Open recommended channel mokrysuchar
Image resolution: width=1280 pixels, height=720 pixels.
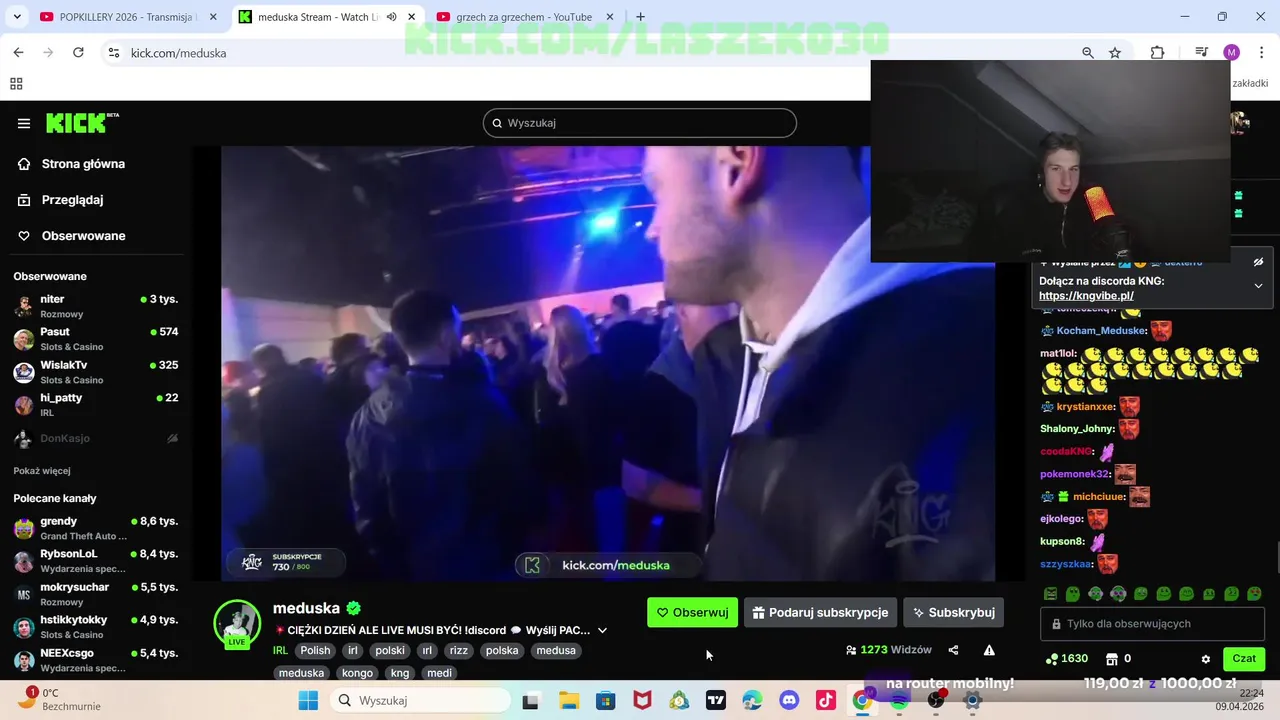pos(96,594)
